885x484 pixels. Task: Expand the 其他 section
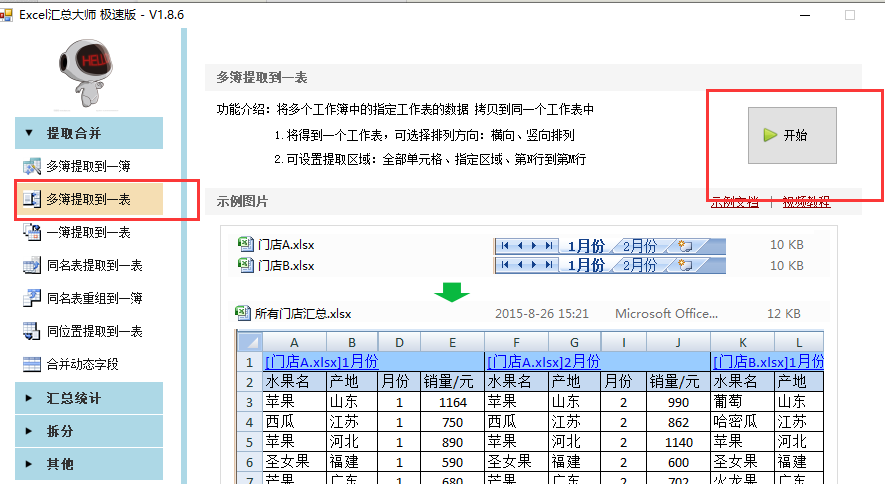click(x=89, y=464)
